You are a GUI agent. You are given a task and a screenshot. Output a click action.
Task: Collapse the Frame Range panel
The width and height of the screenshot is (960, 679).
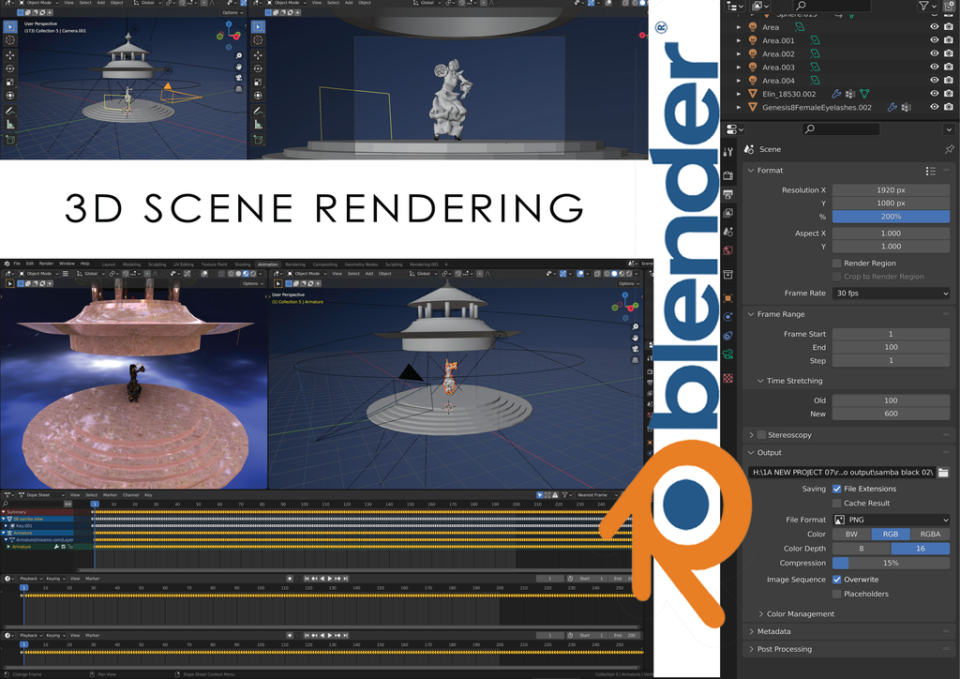tap(751, 314)
